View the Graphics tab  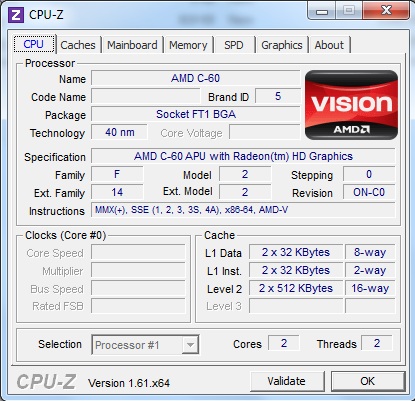282,45
